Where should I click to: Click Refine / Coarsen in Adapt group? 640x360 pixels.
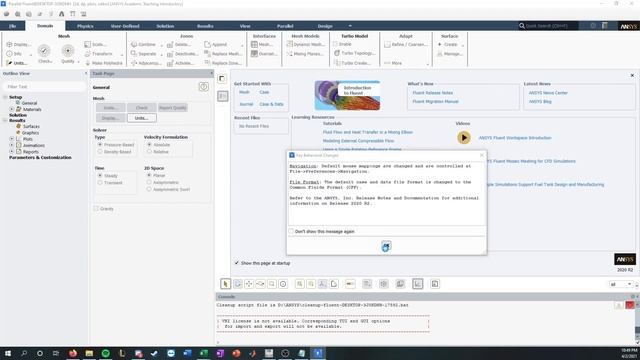pyautogui.click(x=406, y=44)
